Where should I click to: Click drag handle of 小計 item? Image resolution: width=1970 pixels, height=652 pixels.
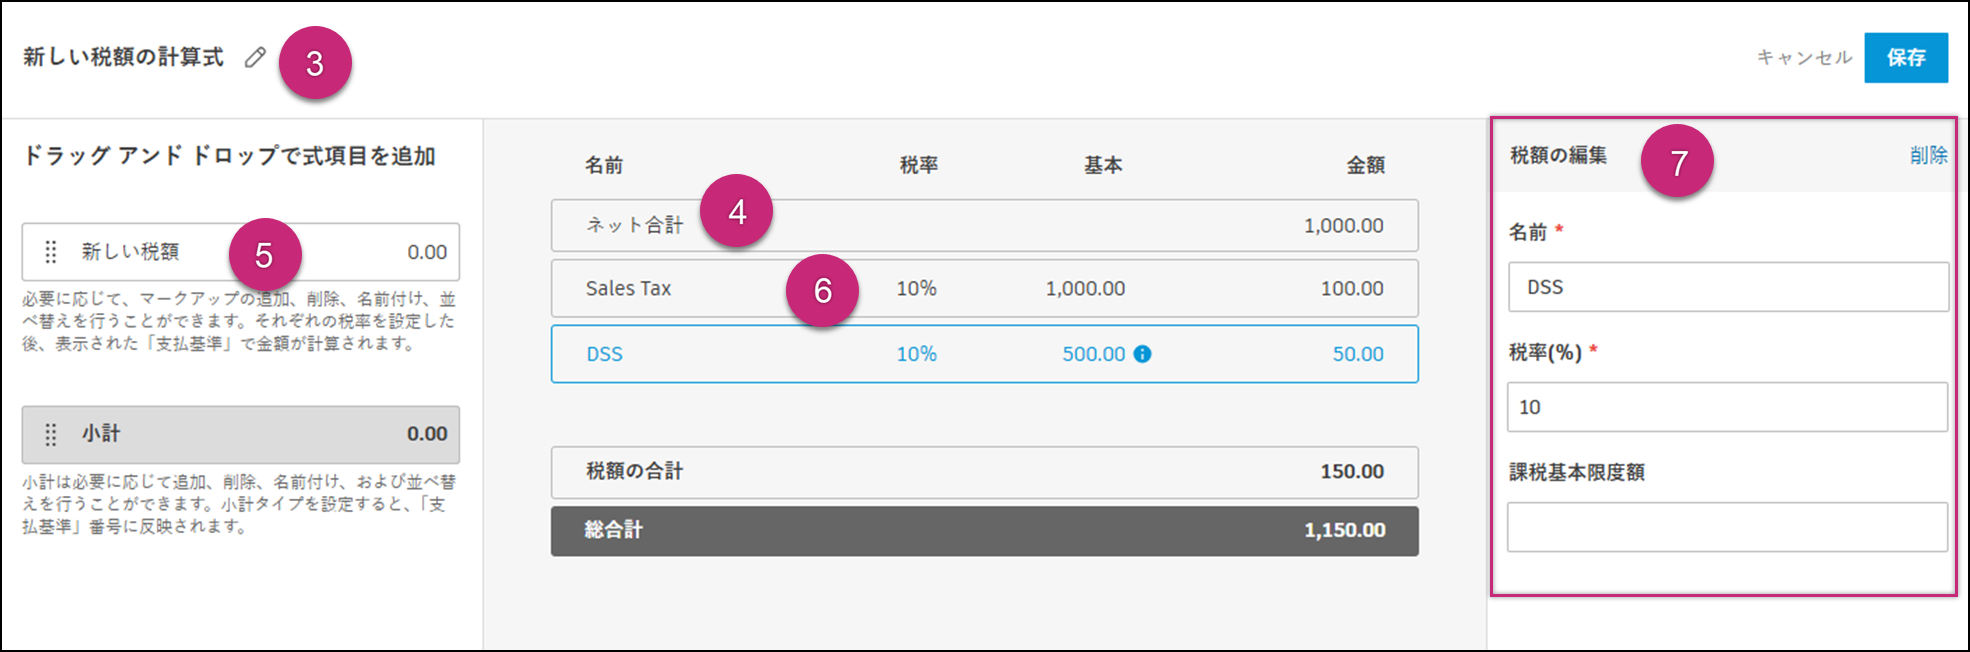point(51,434)
